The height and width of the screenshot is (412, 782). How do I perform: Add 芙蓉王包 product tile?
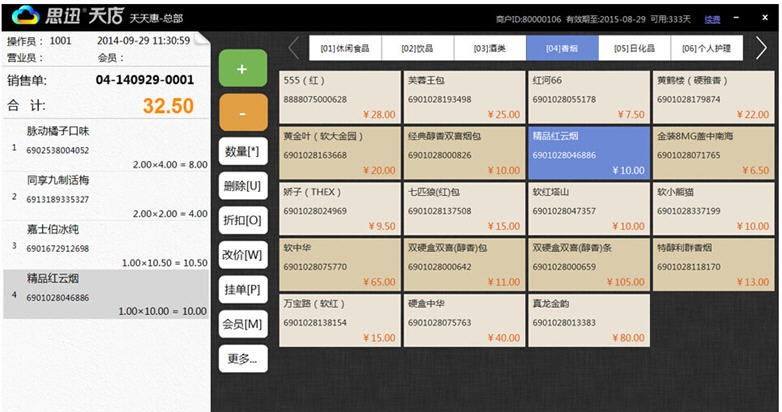(464, 97)
